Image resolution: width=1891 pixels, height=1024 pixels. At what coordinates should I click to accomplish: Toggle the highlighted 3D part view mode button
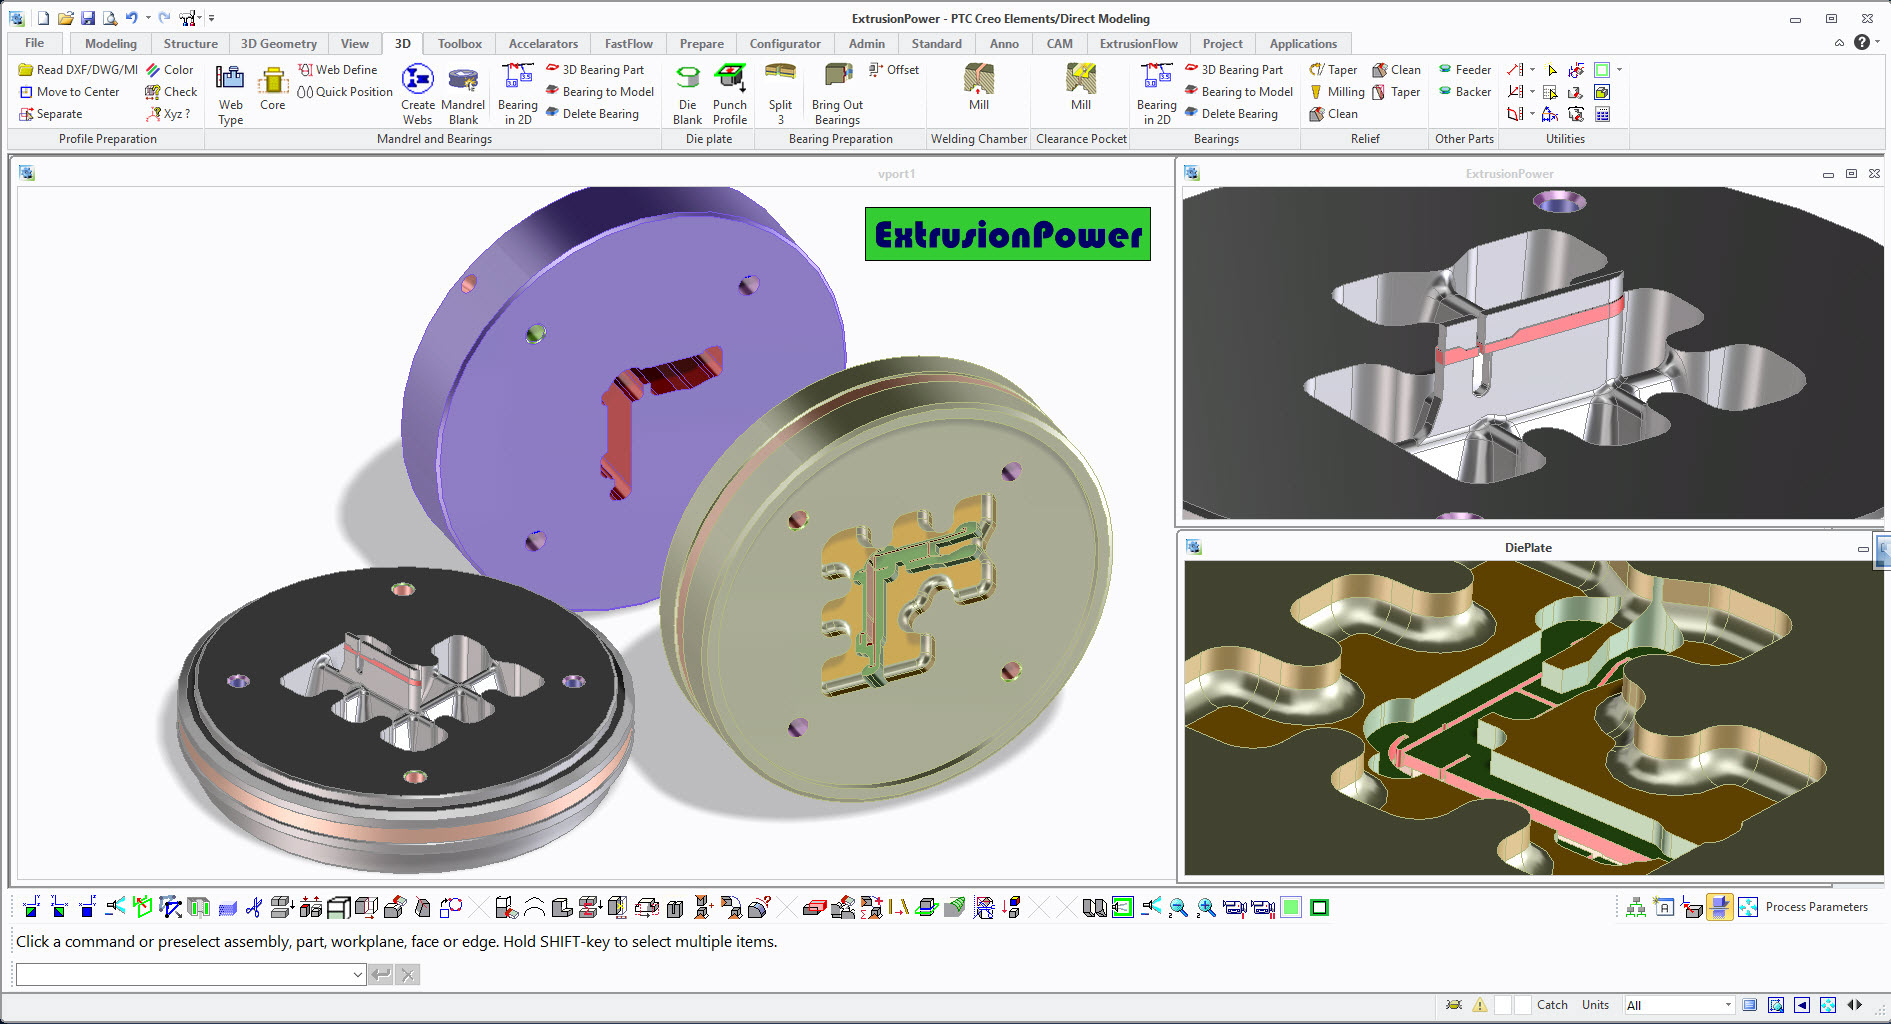coord(1720,907)
